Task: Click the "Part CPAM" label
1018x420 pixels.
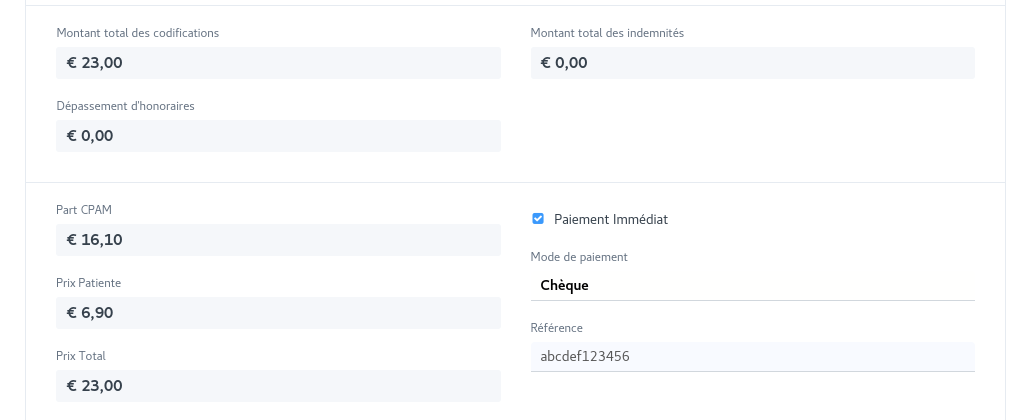Action: pyautogui.click(x=84, y=210)
